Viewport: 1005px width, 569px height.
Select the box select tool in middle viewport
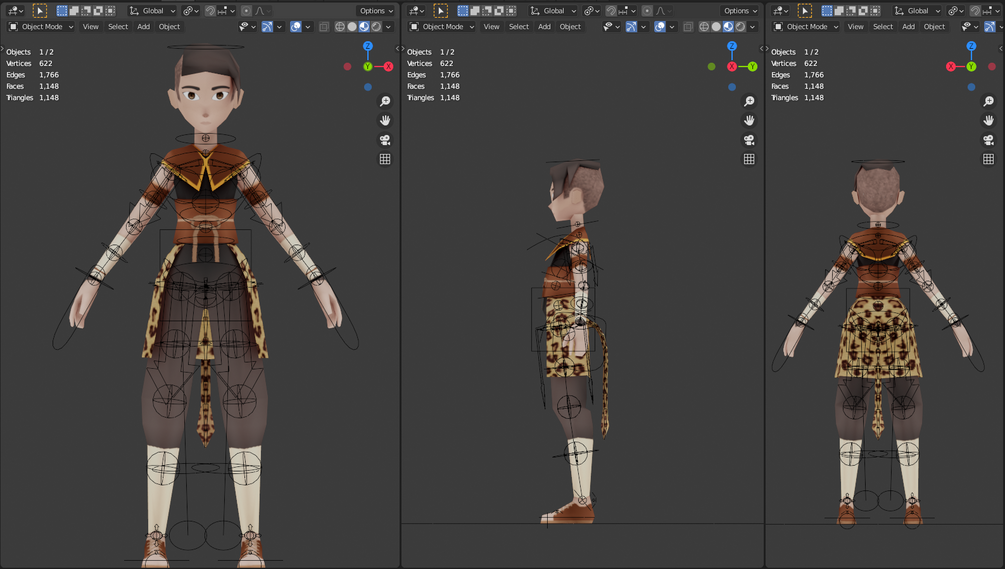pos(440,11)
